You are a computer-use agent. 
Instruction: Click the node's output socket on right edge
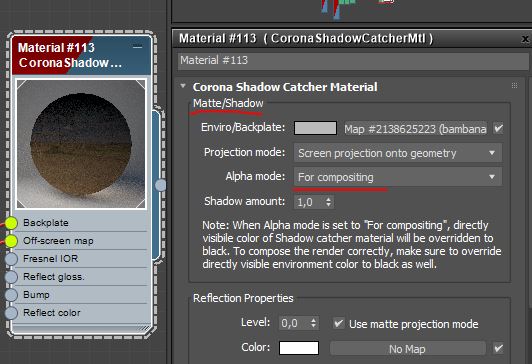(161, 185)
